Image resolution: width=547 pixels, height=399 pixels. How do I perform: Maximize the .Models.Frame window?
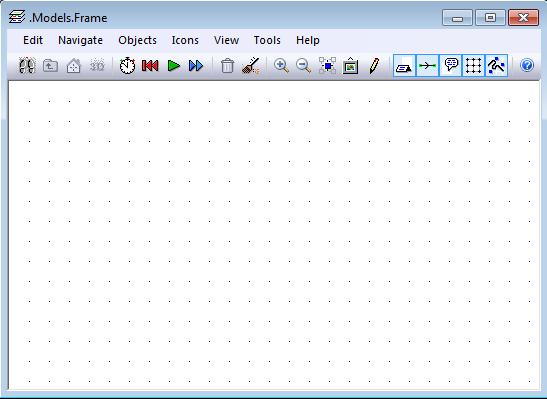point(490,18)
